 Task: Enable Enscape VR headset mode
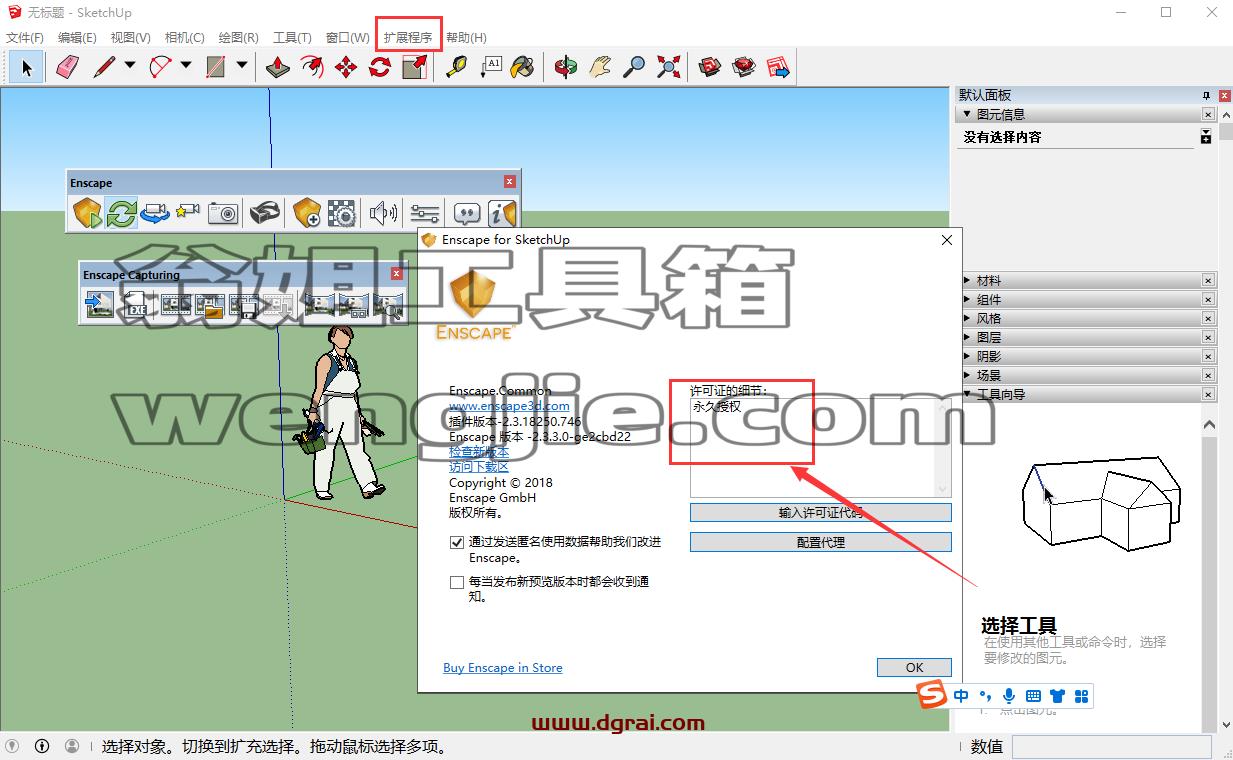[265, 213]
